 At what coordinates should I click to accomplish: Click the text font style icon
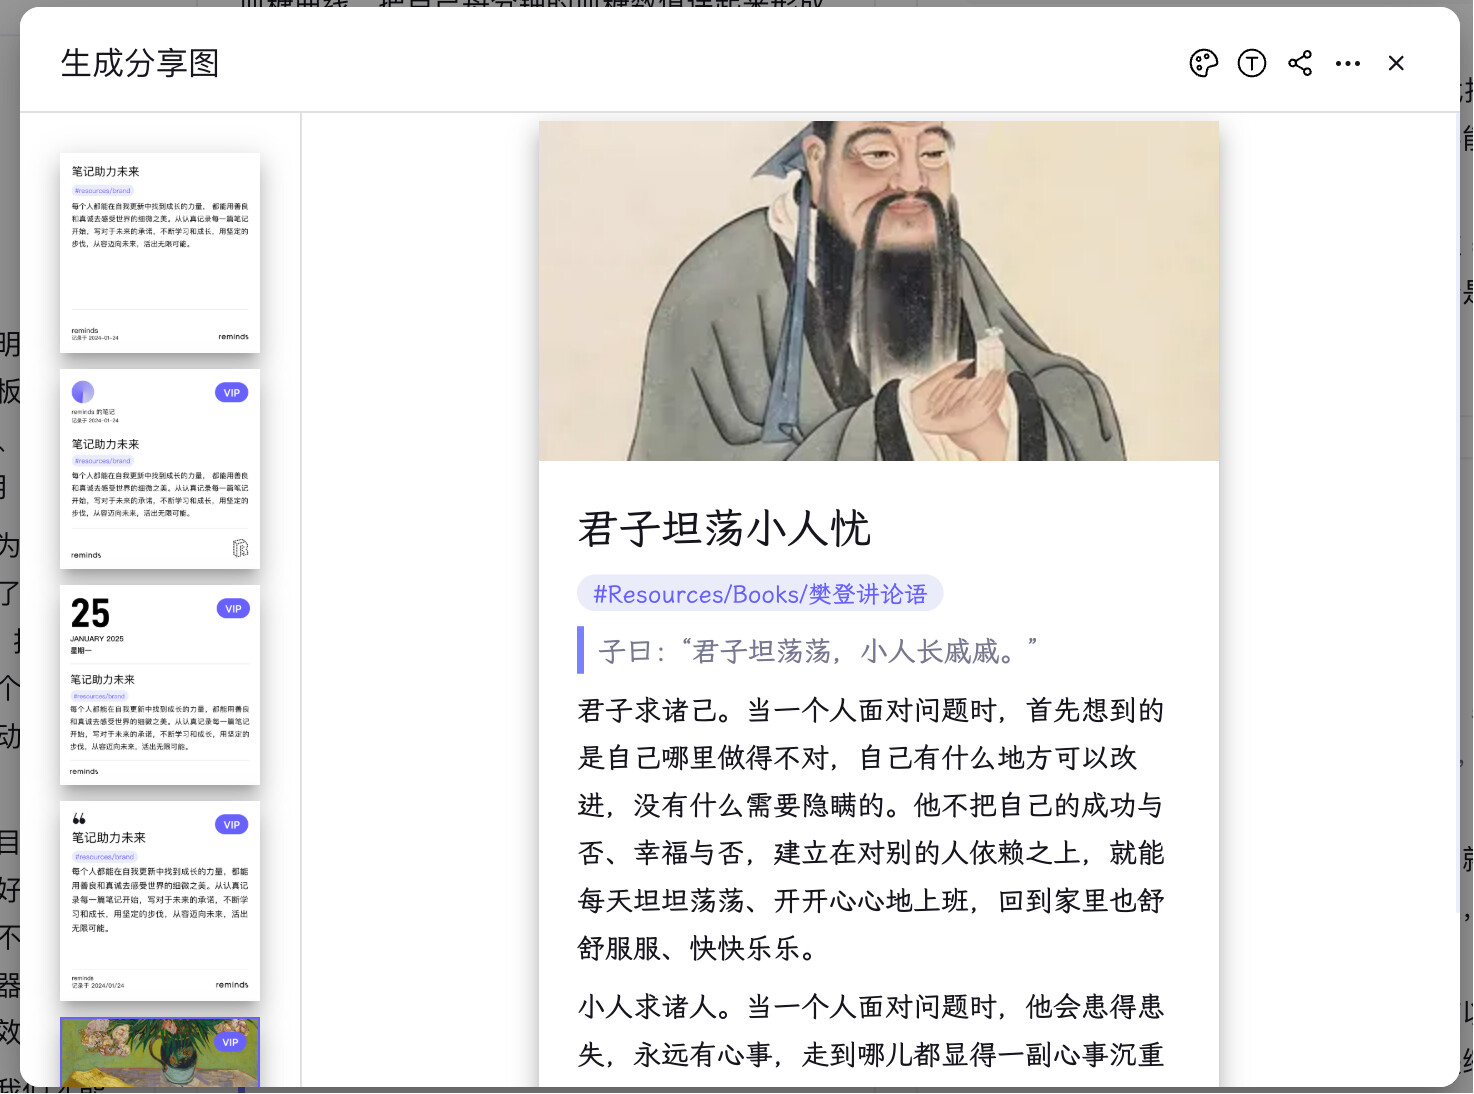click(1252, 63)
